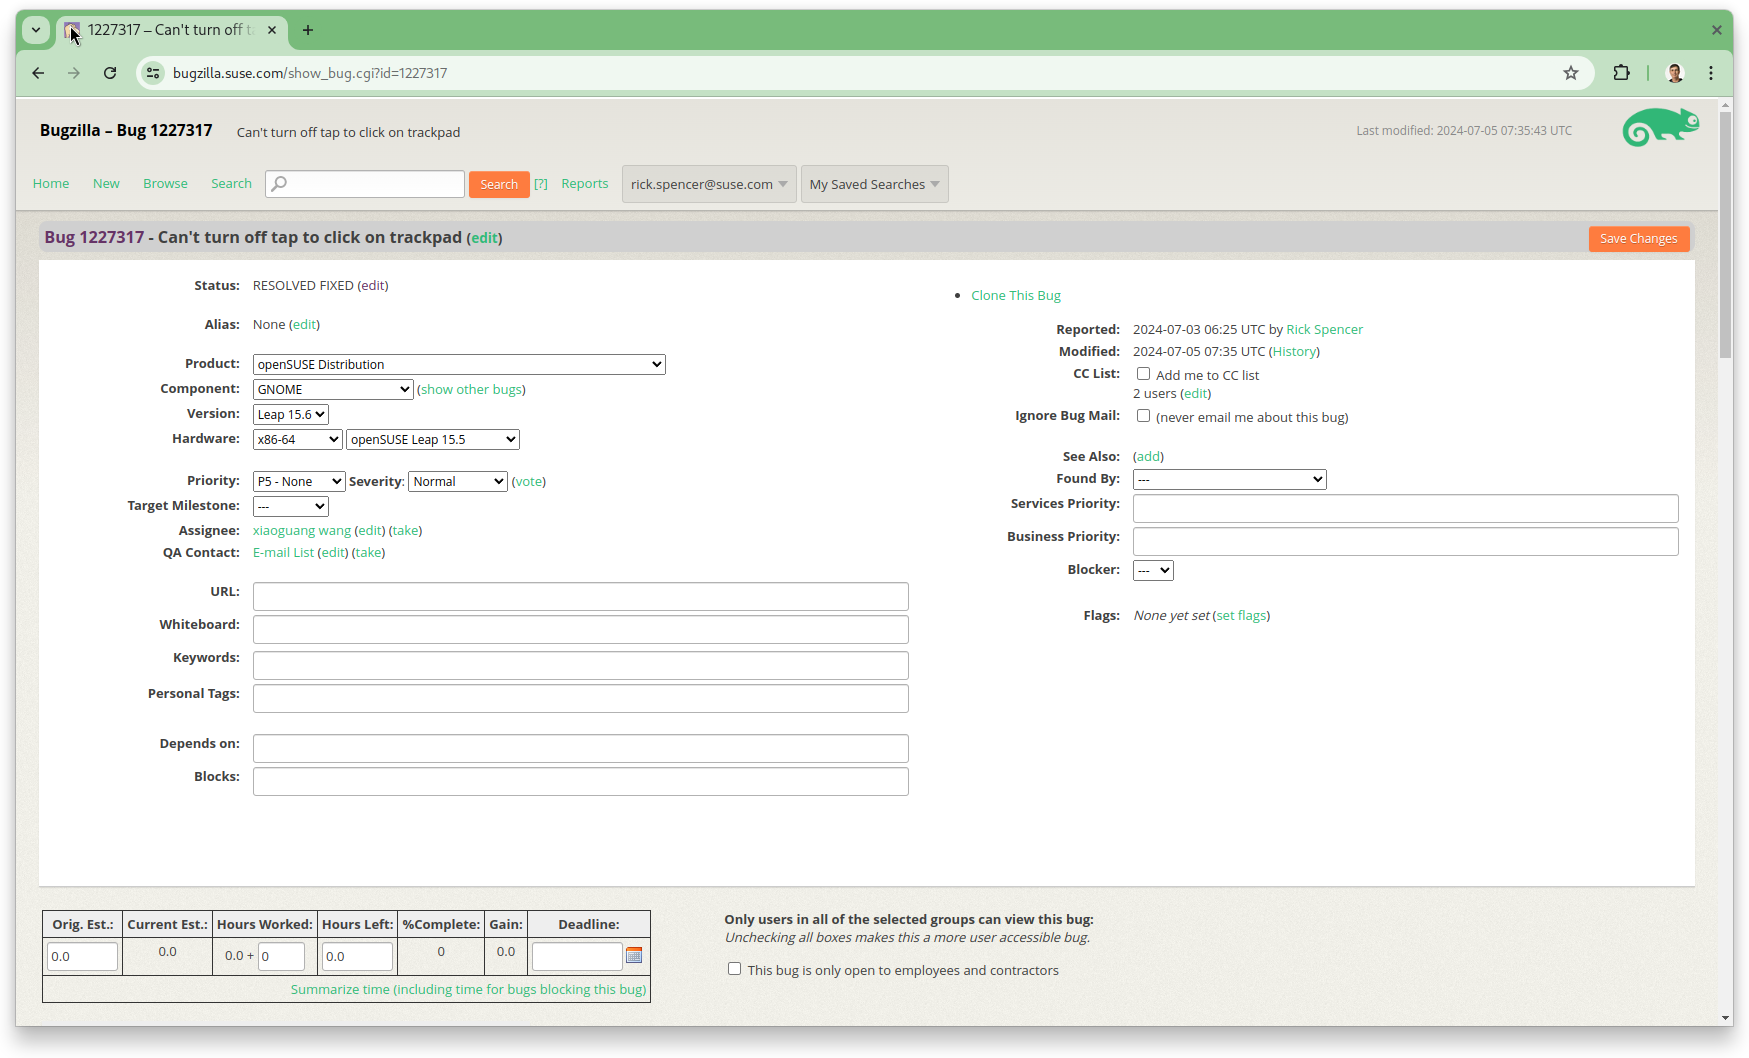
Task: Click the magnifying glass in the quick search box
Action: pyautogui.click(x=280, y=184)
